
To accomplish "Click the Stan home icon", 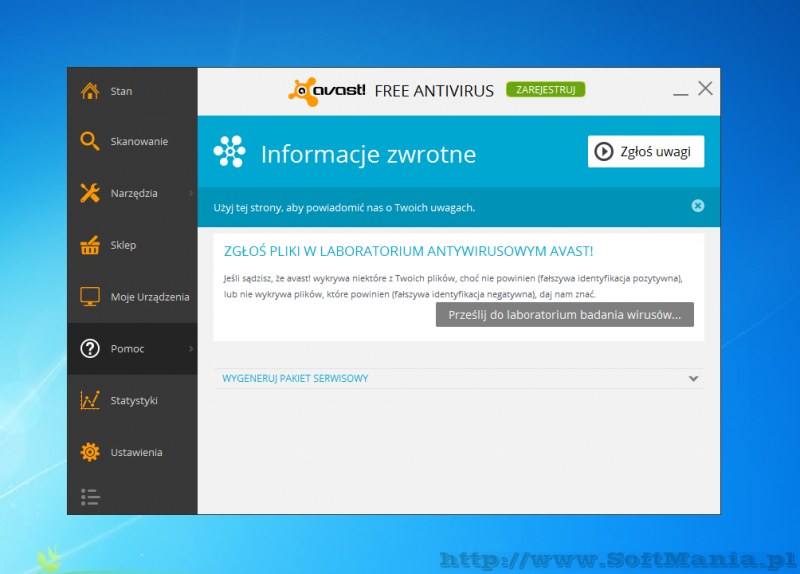I will click(x=90, y=91).
